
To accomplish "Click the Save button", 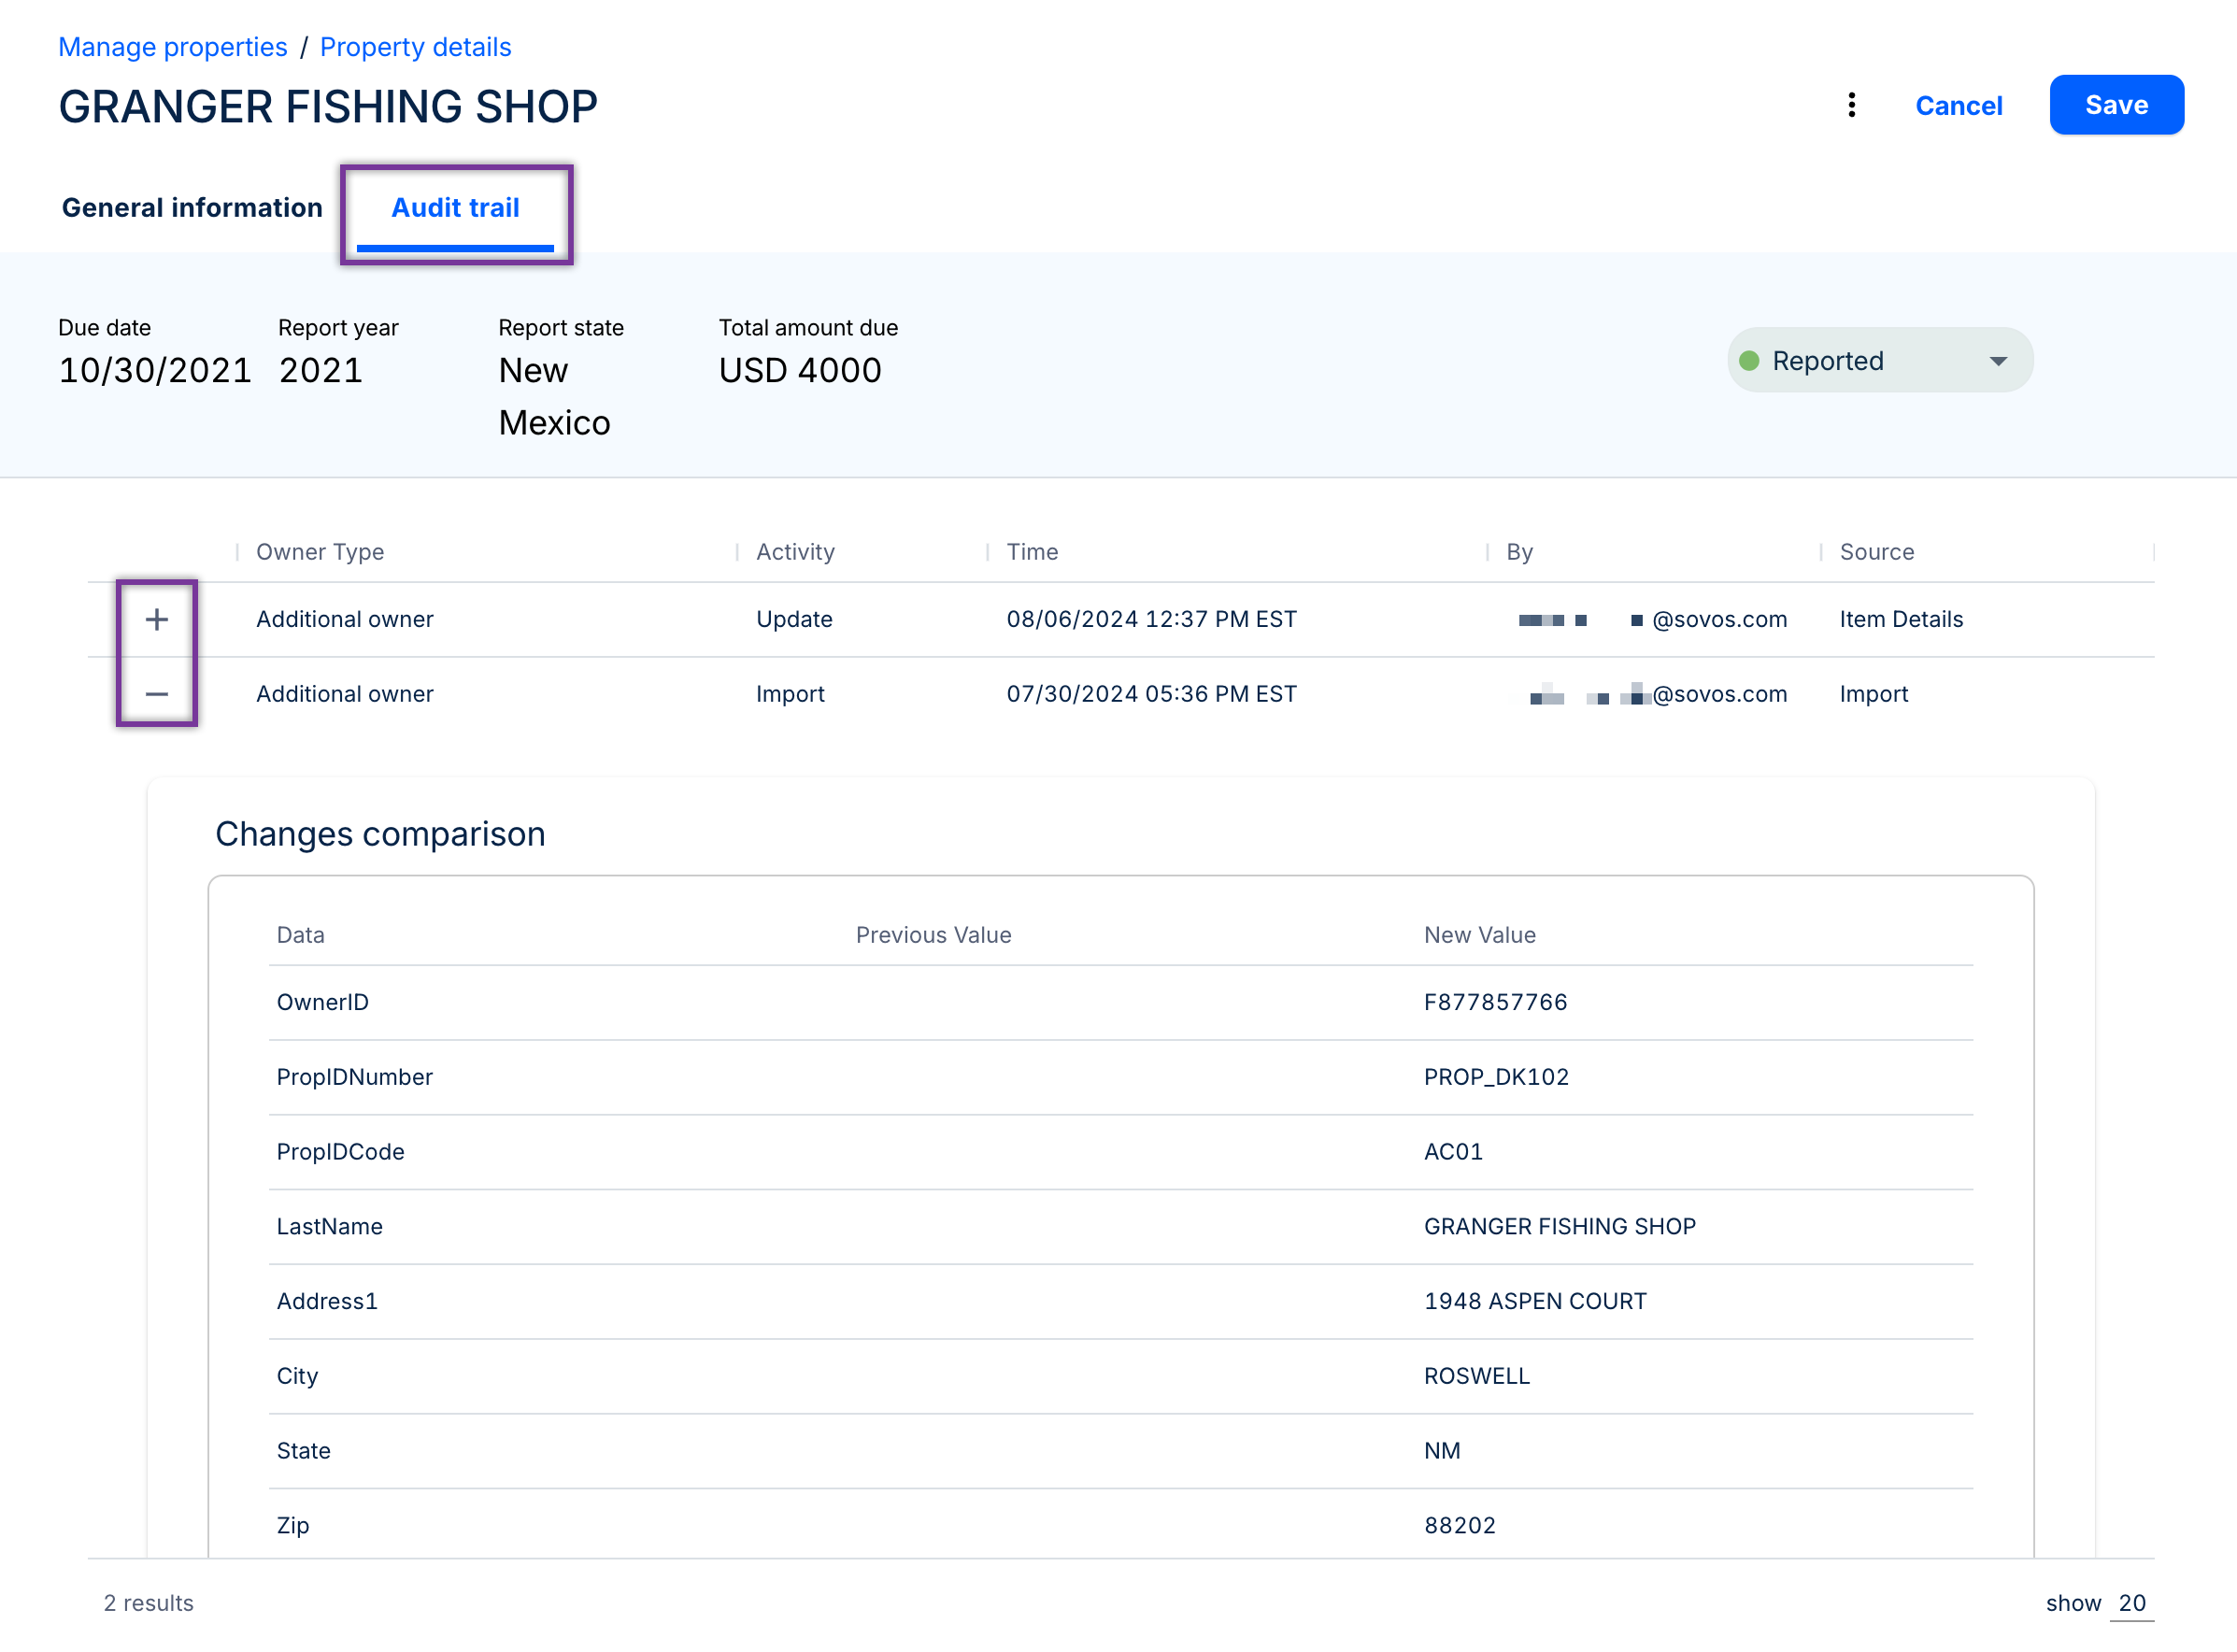I will coord(2116,105).
